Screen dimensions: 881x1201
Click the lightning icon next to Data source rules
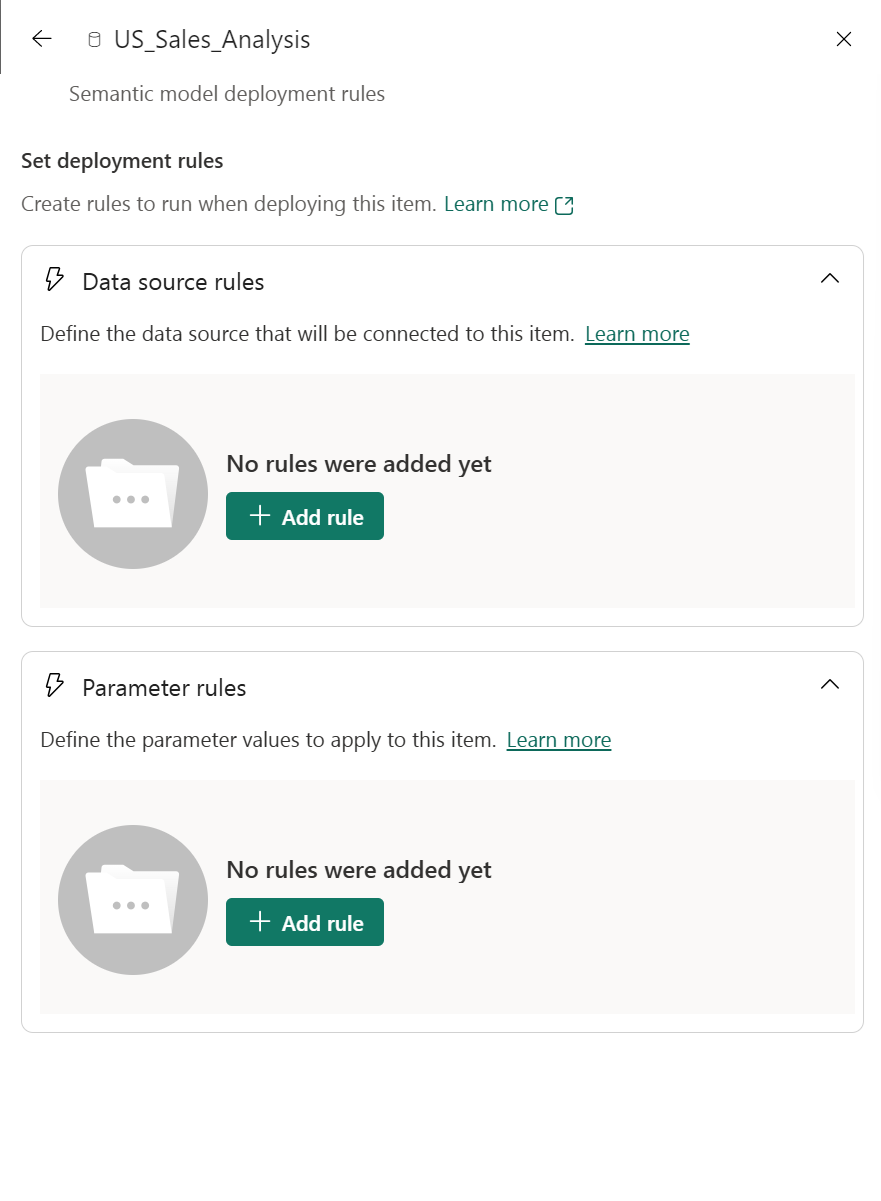(54, 280)
